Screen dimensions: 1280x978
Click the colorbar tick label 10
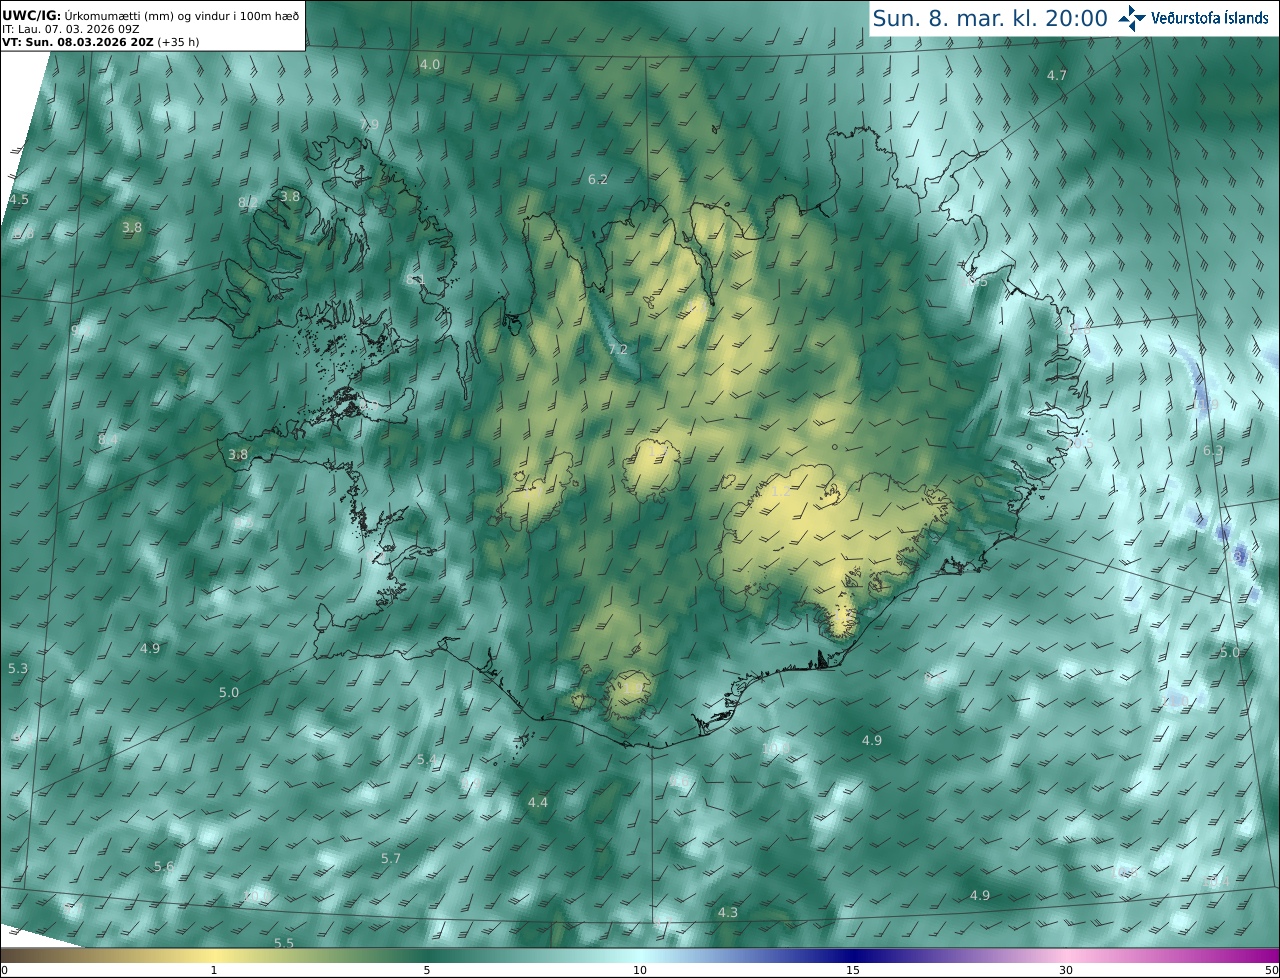pos(640,970)
